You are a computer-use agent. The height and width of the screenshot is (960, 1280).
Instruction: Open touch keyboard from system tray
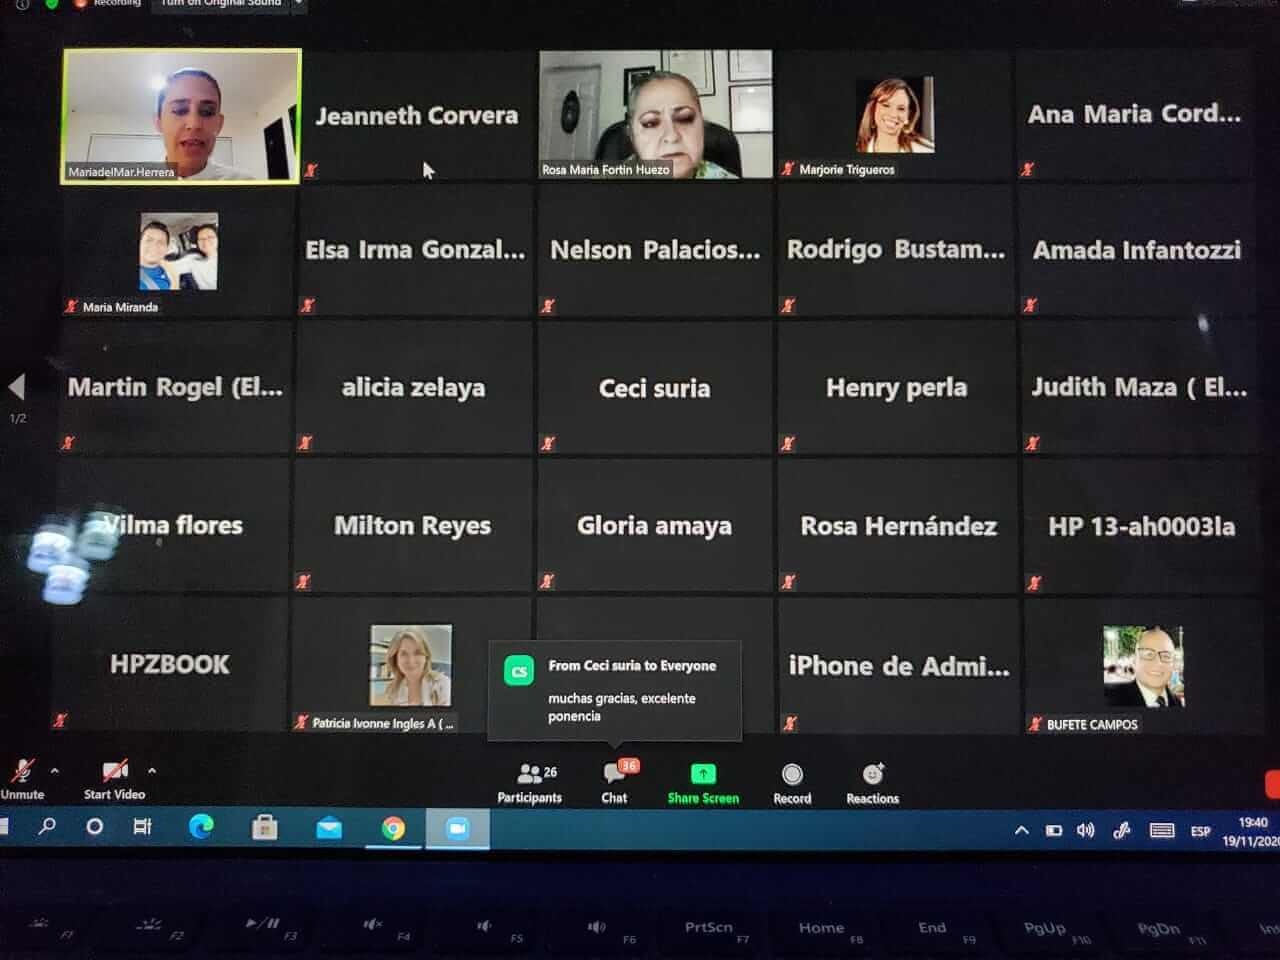1162,831
